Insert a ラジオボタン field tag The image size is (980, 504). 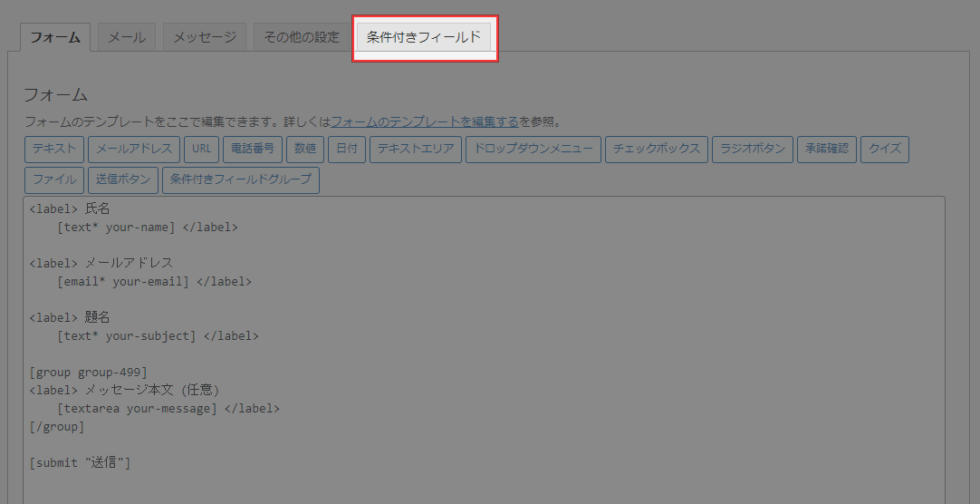pos(753,149)
